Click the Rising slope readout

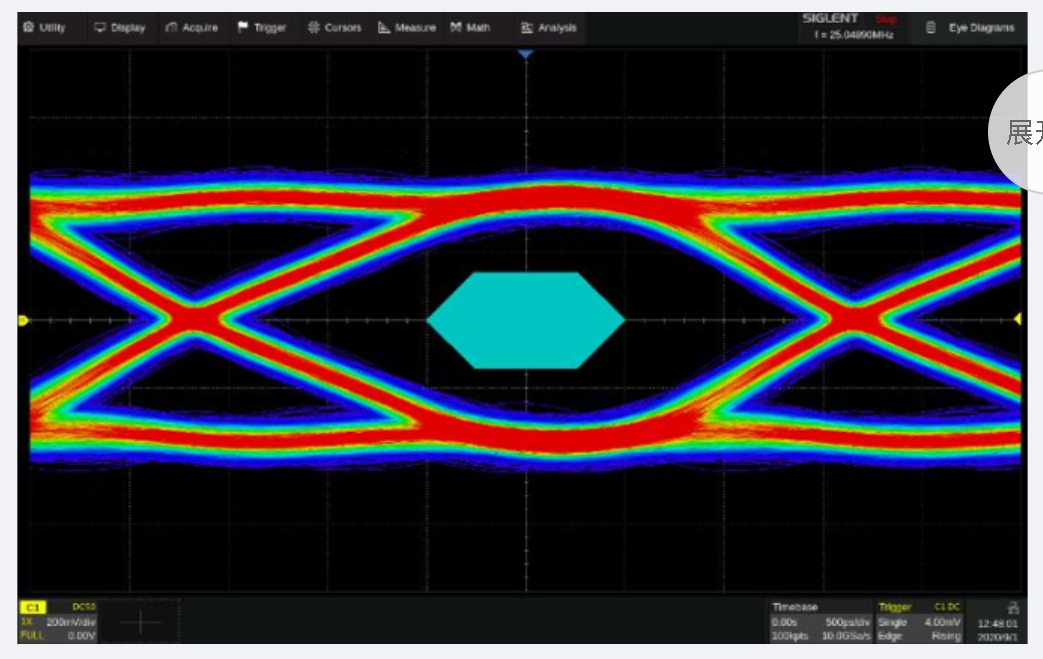tap(947, 636)
